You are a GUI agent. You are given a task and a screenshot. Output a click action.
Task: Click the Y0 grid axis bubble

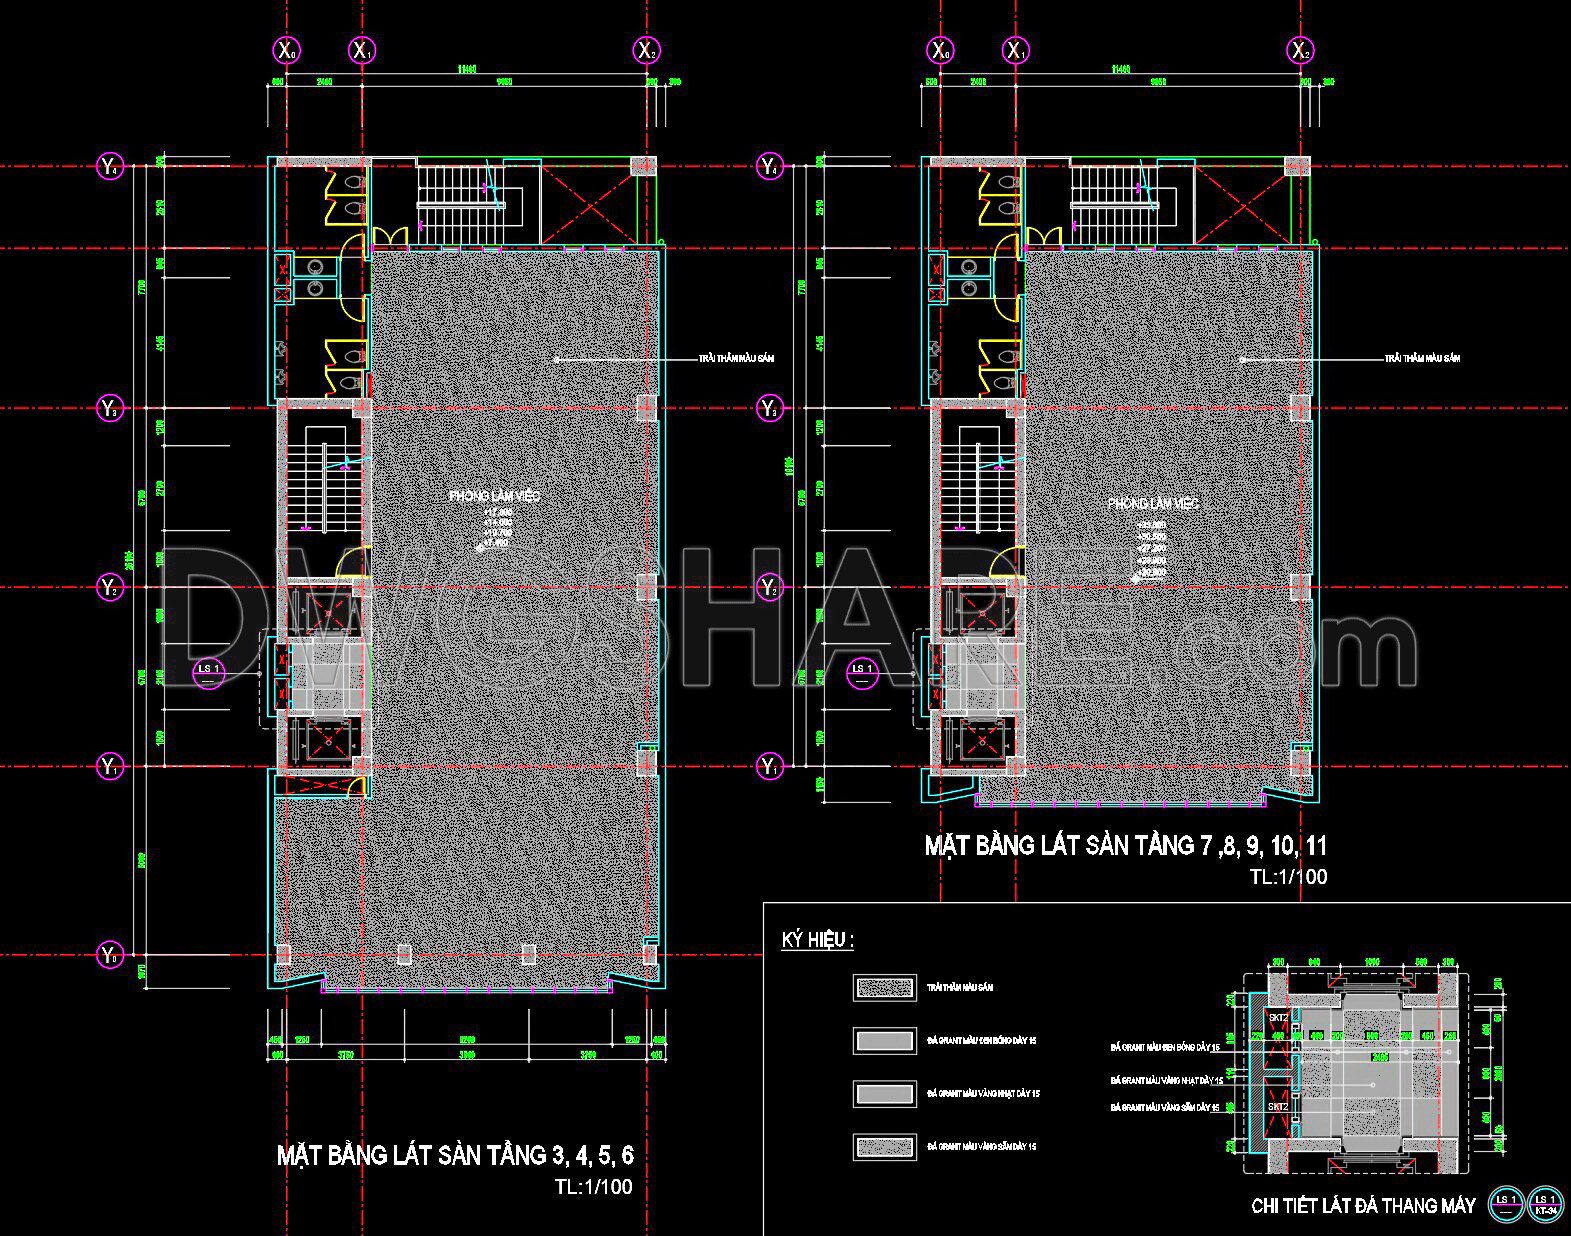[110, 955]
